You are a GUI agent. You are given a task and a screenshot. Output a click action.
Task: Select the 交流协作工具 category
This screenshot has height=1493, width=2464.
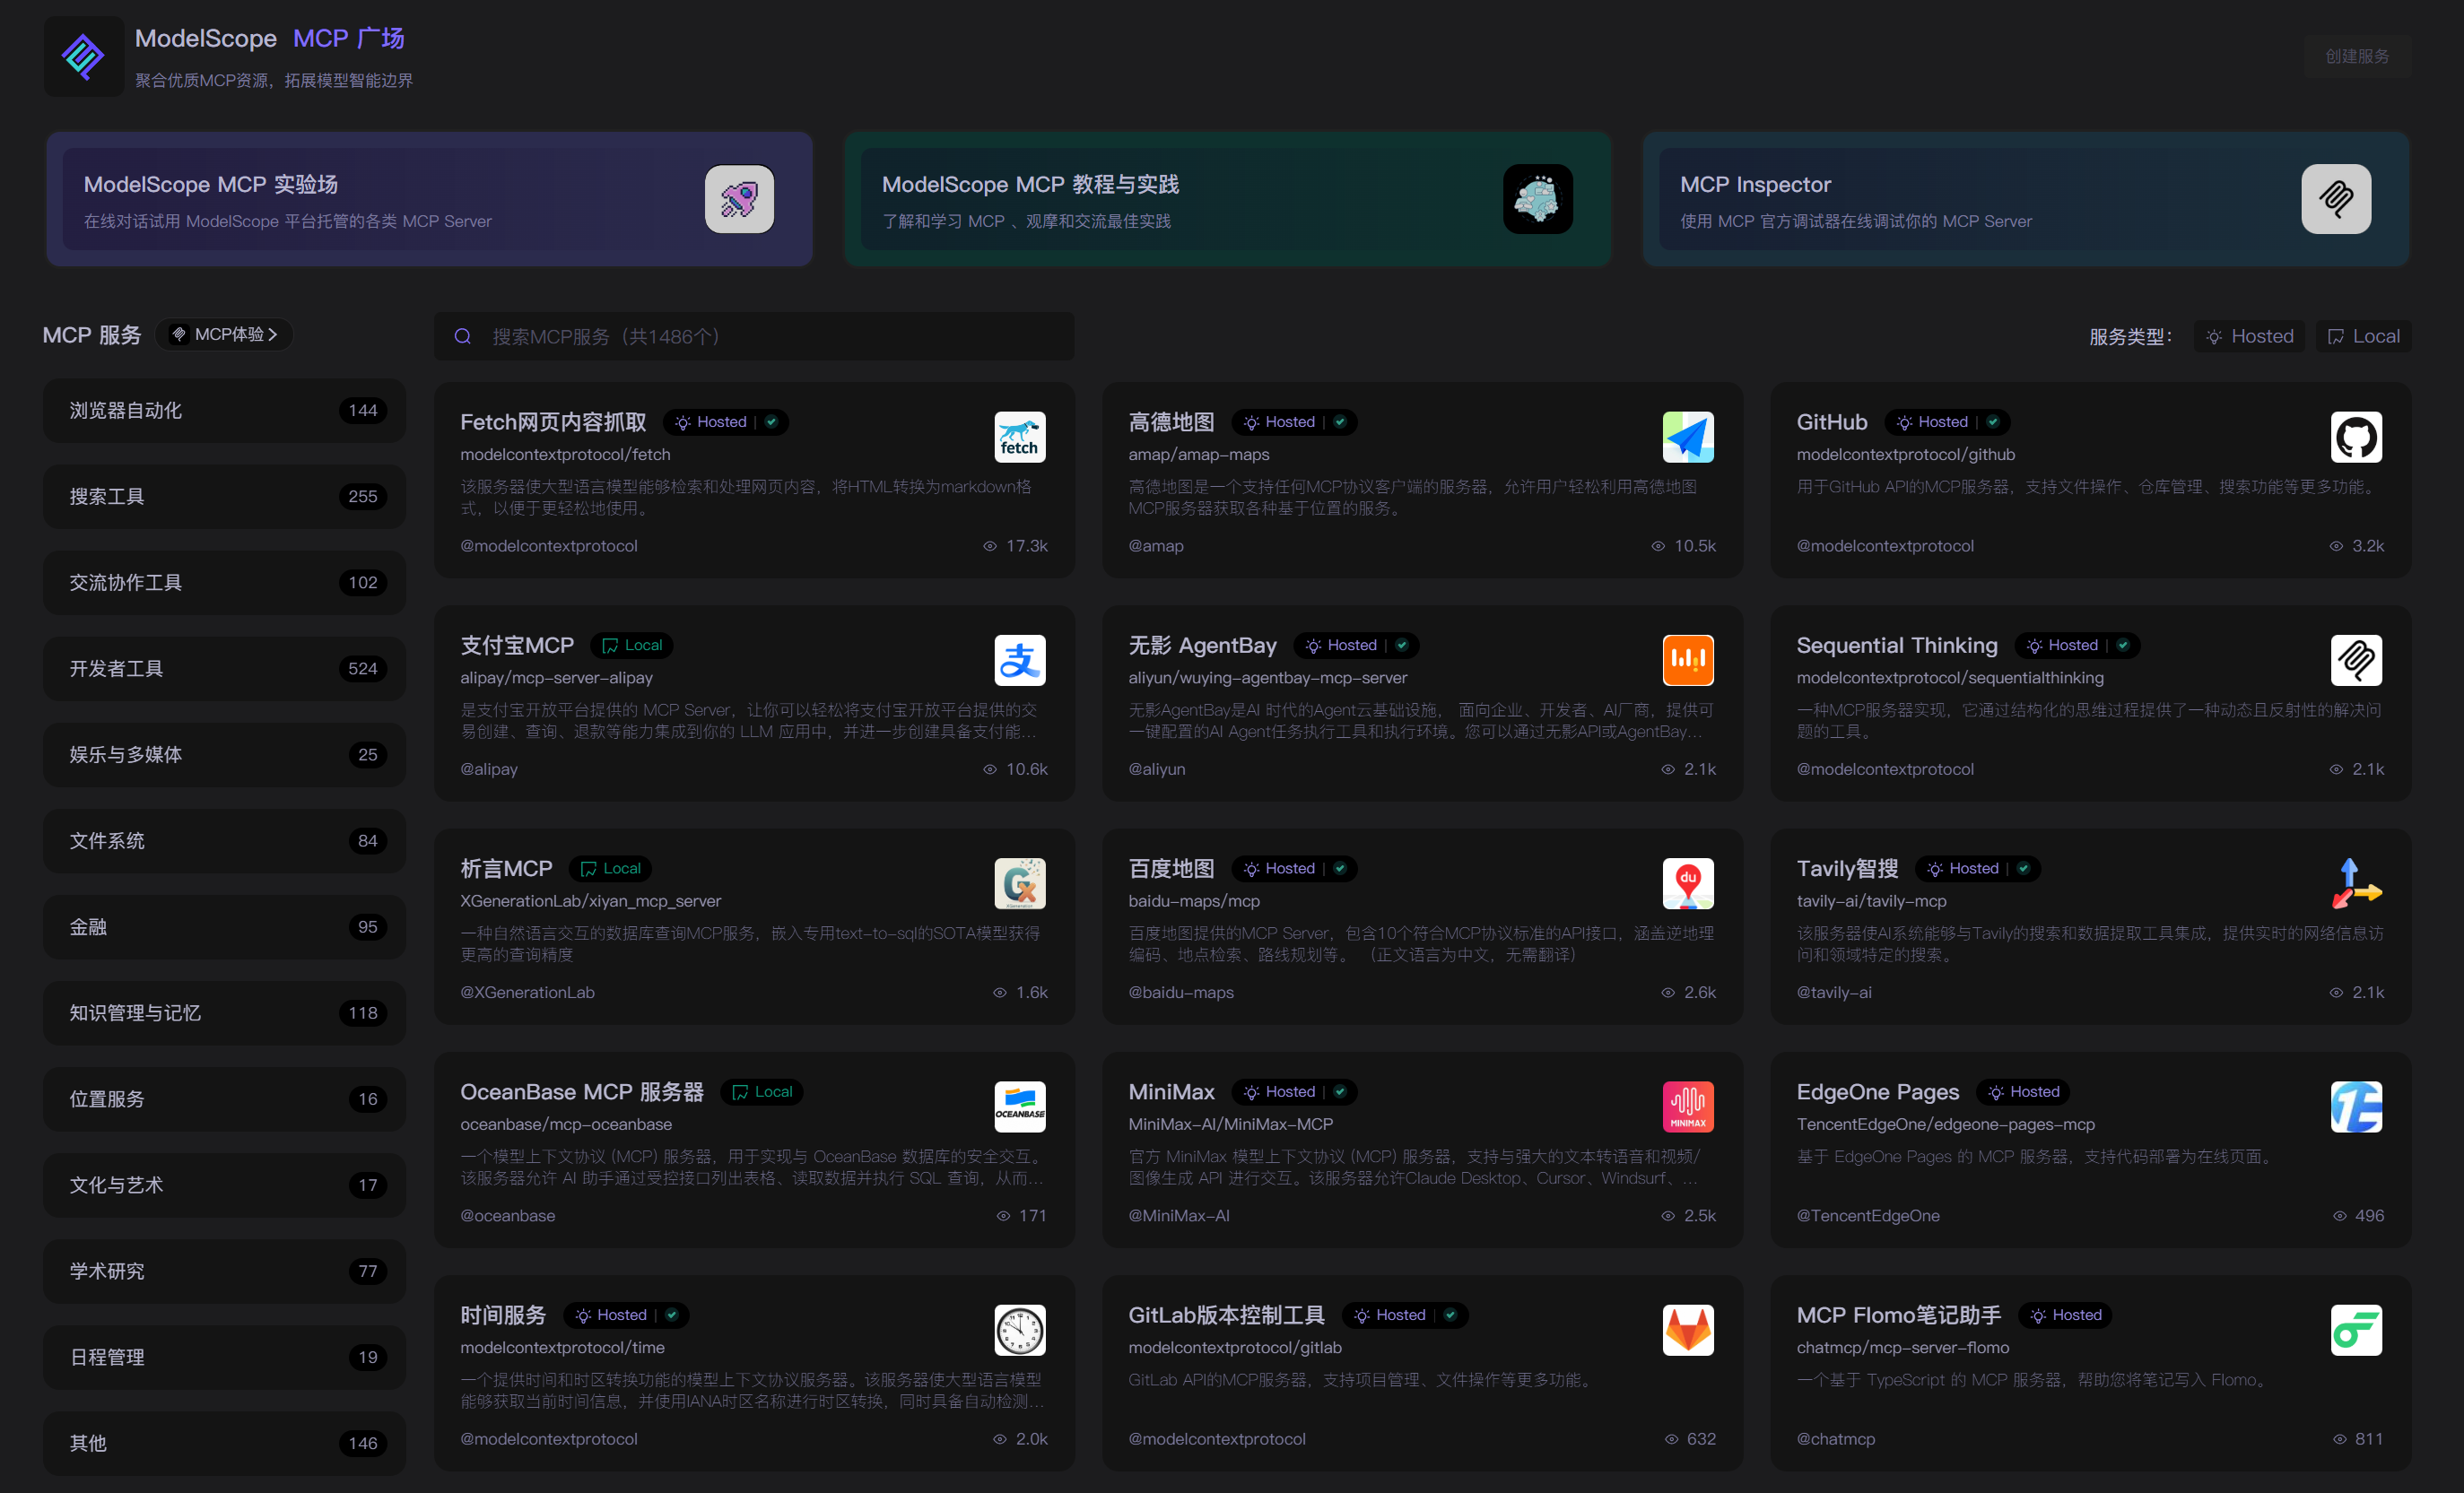[224, 583]
